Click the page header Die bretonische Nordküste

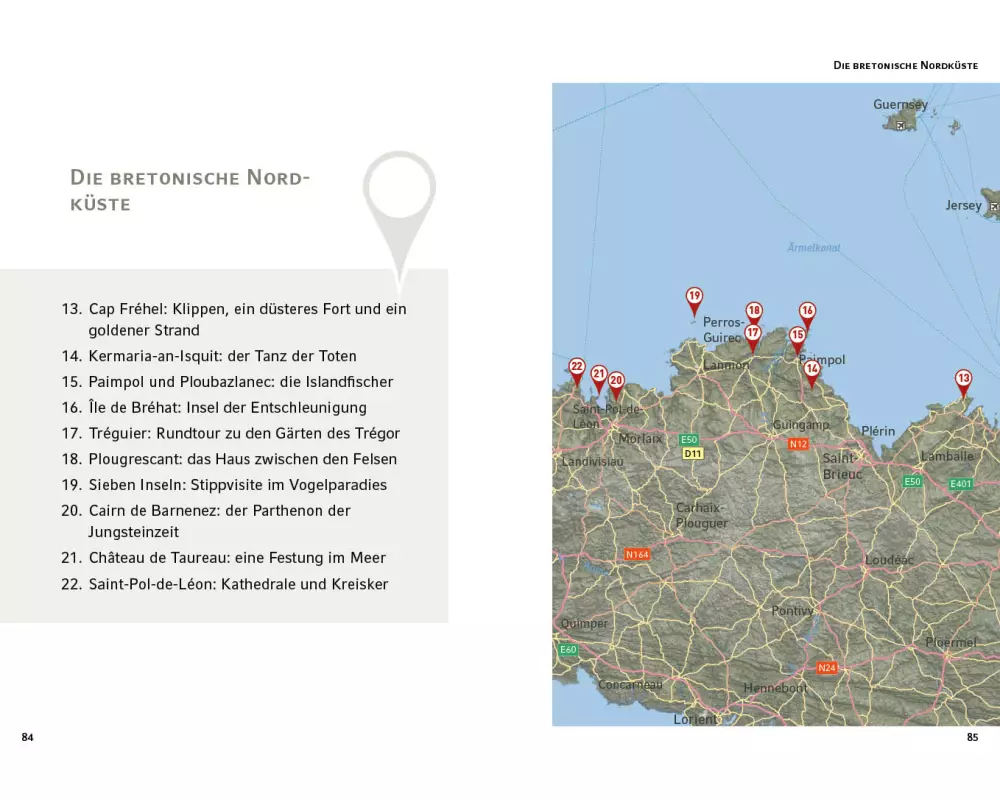click(905, 65)
